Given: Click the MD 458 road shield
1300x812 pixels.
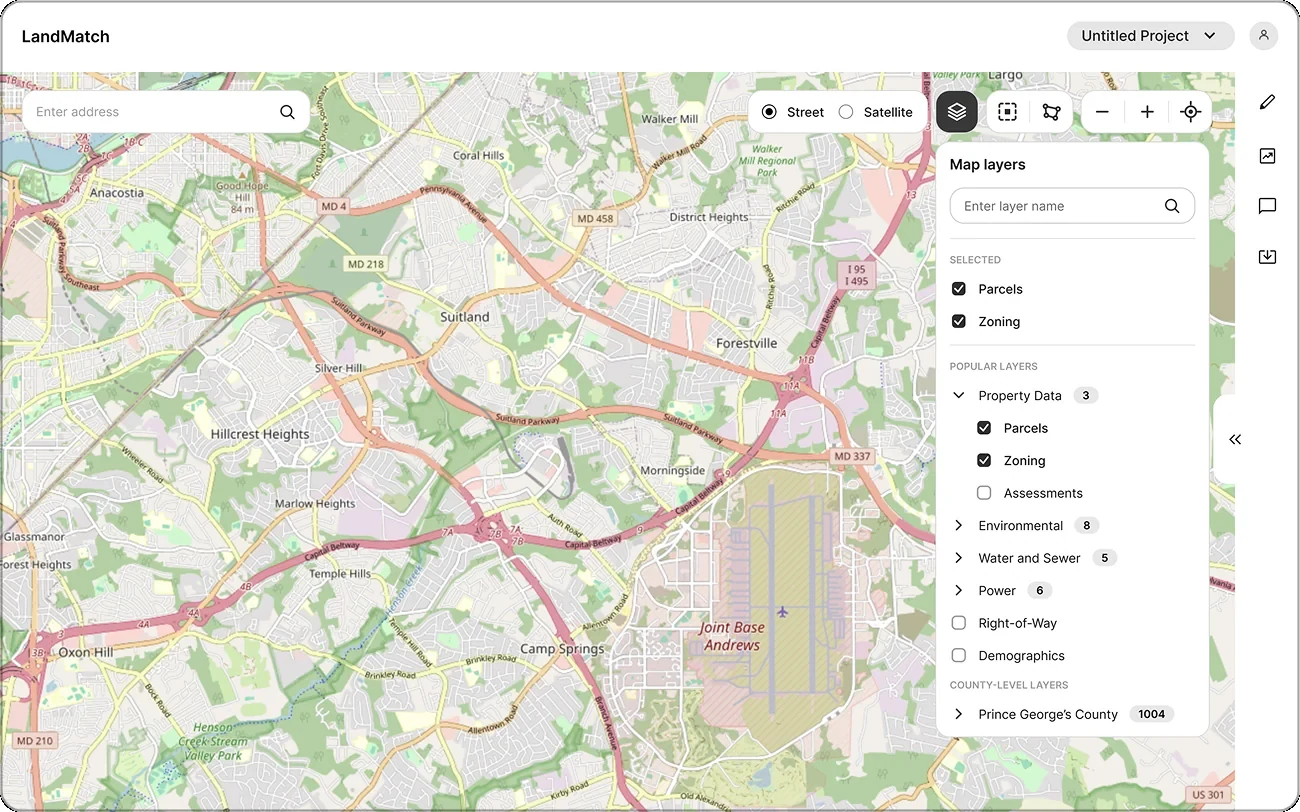Looking at the screenshot, I should coord(595,218).
